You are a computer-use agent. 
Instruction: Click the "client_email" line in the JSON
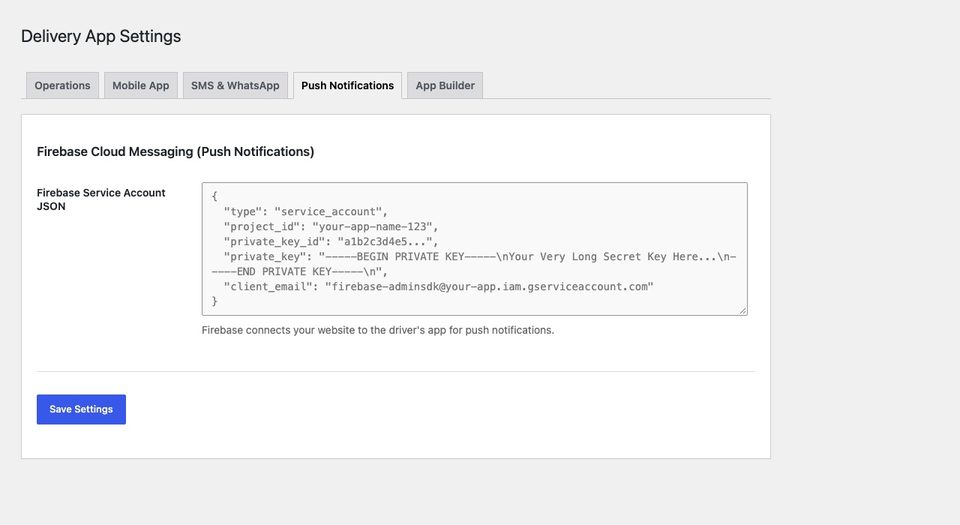(438, 286)
